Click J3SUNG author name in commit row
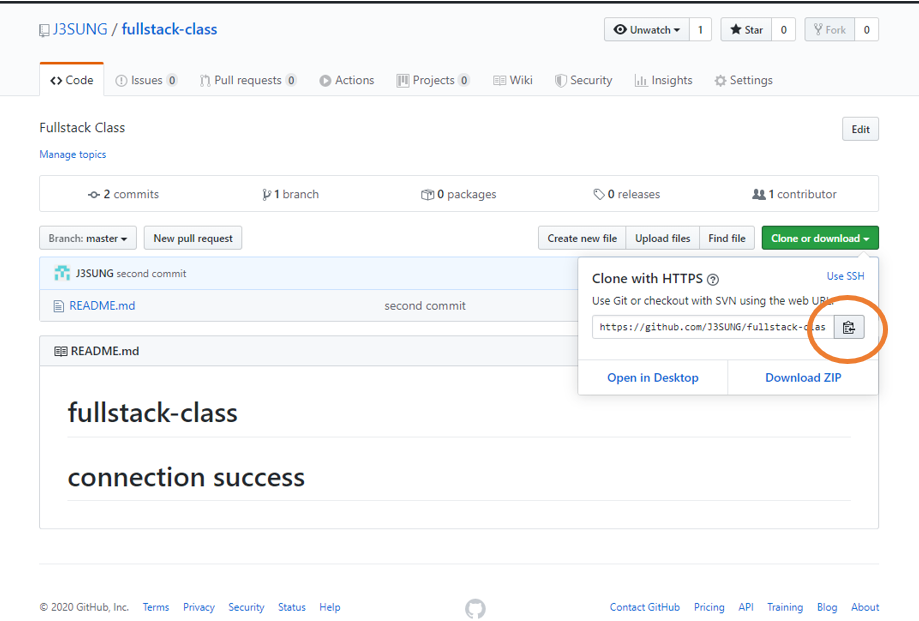This screenshot has width=919, height=621. (x=94, y=274)
